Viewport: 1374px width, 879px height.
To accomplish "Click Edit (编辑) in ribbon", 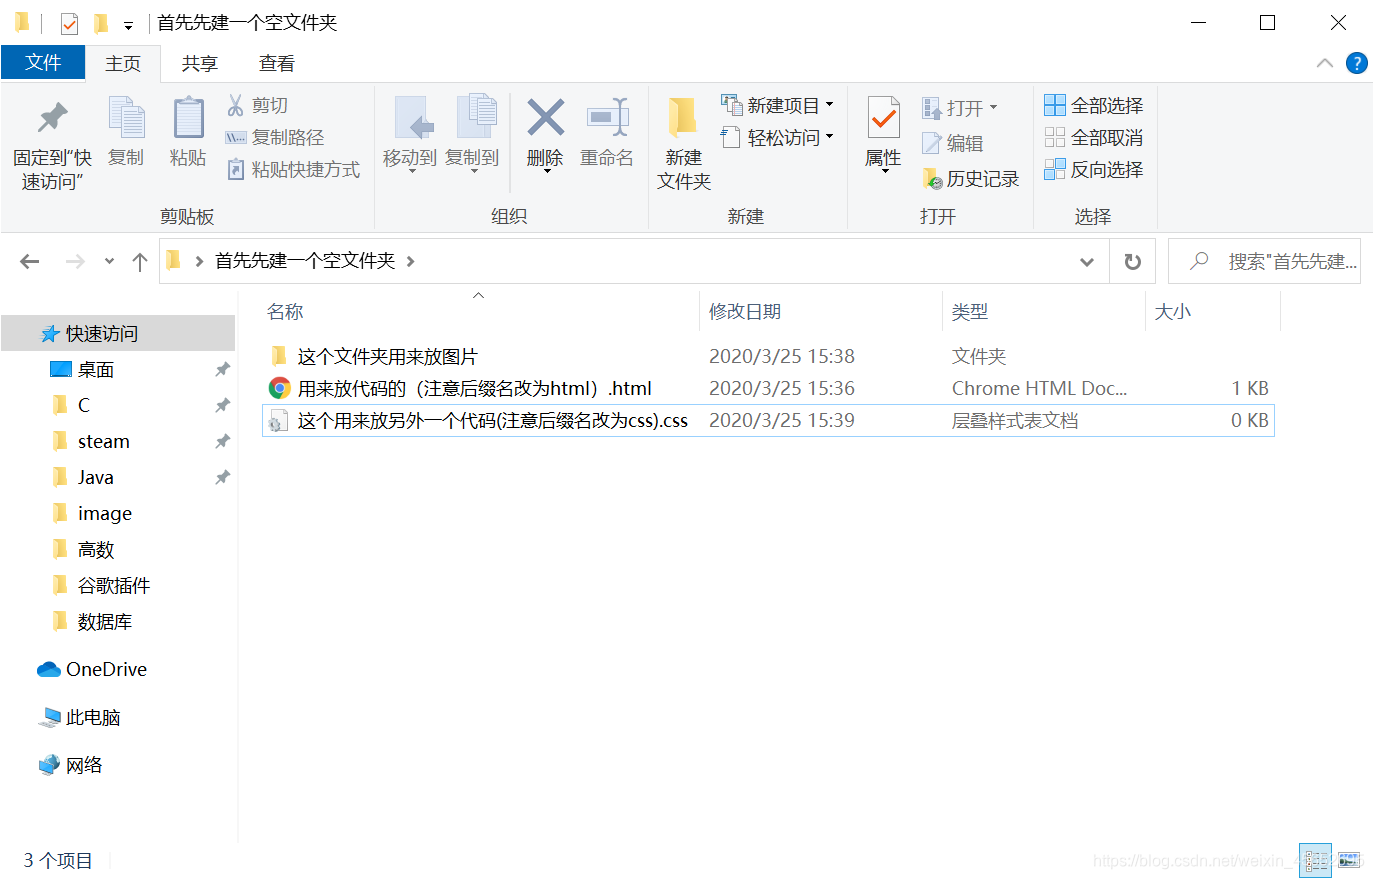I will pyautogui.click(x=953, y=143).
